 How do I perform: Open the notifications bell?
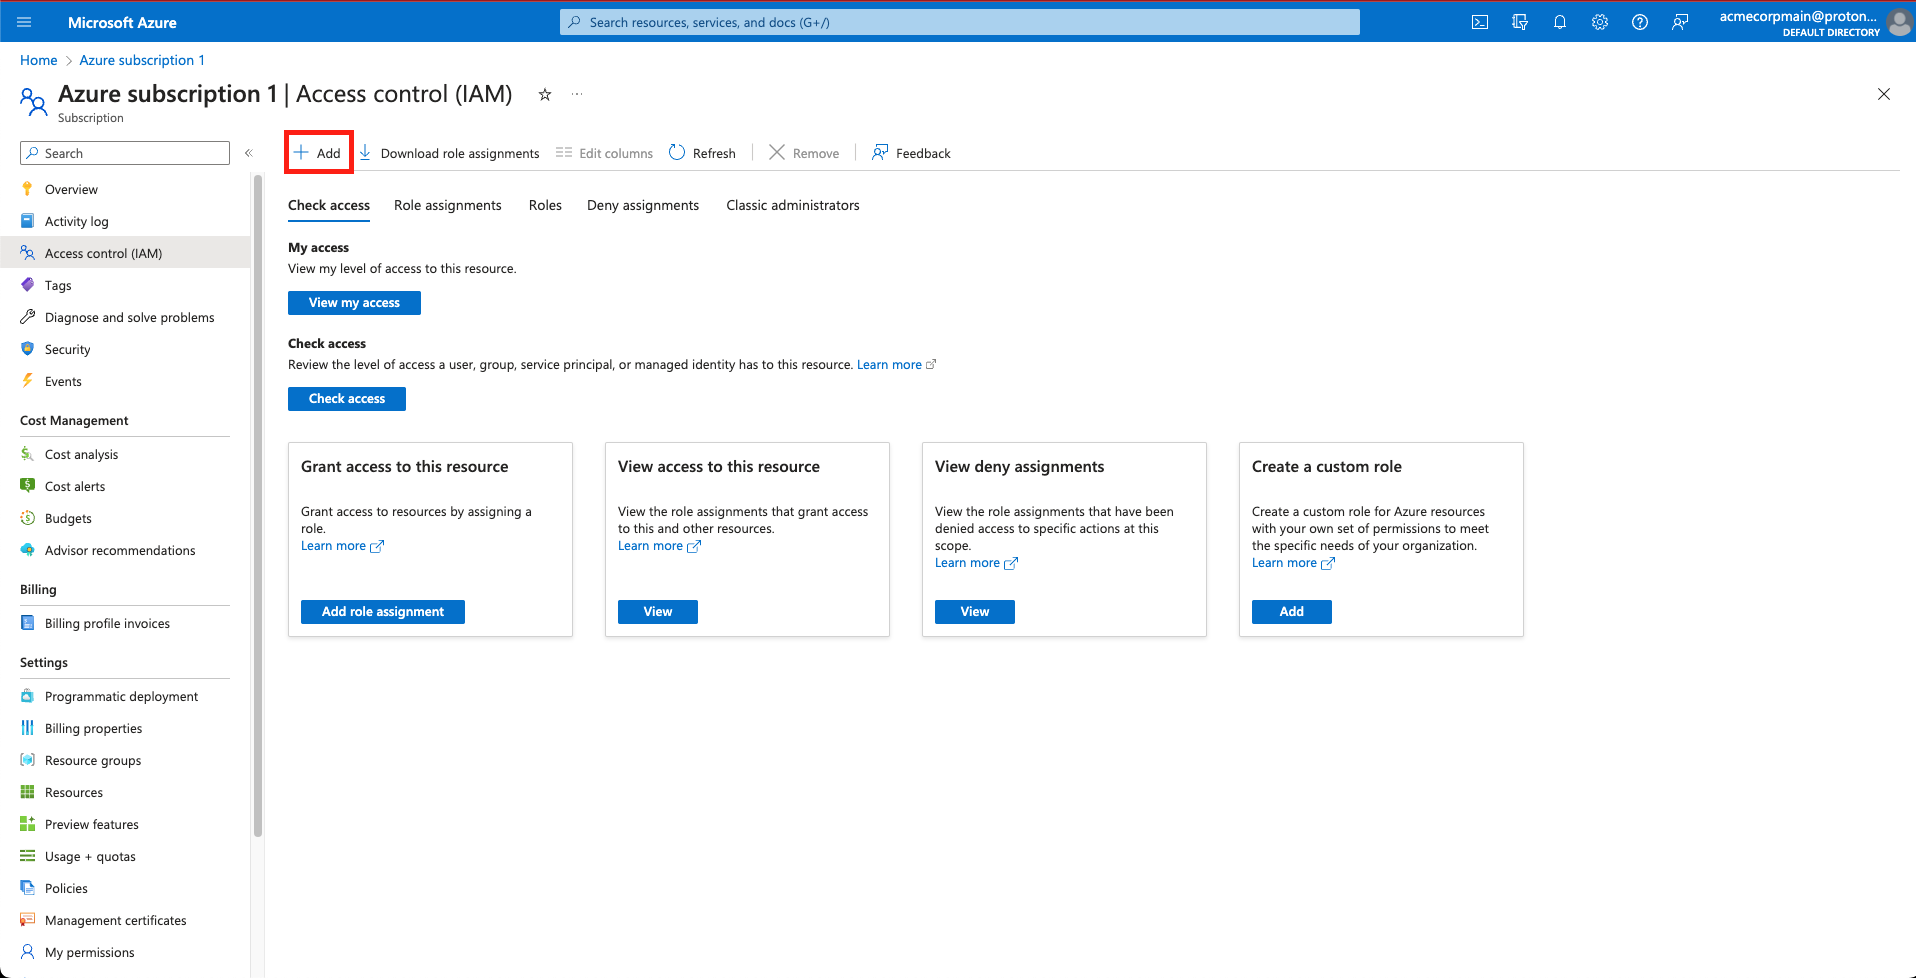coord(1560,22)
